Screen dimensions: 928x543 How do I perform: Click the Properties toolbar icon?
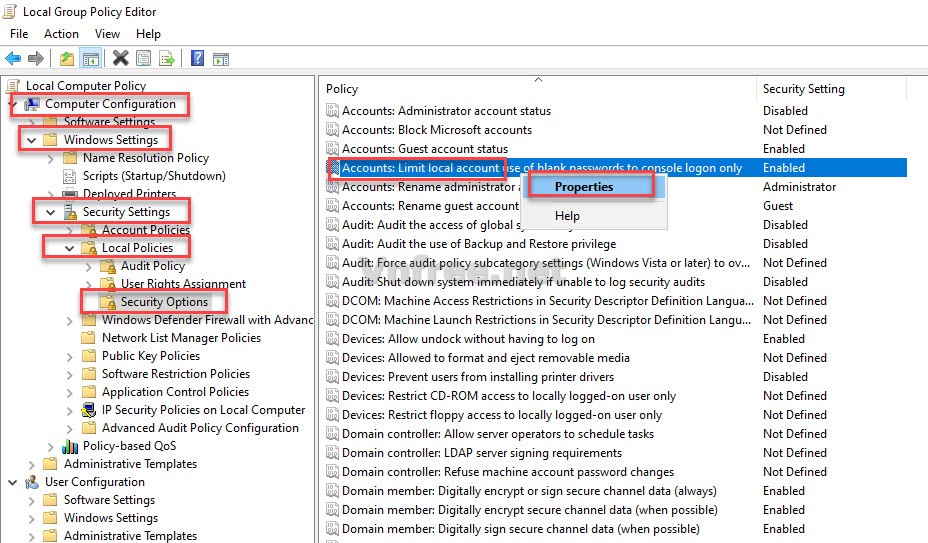point(143,58)
